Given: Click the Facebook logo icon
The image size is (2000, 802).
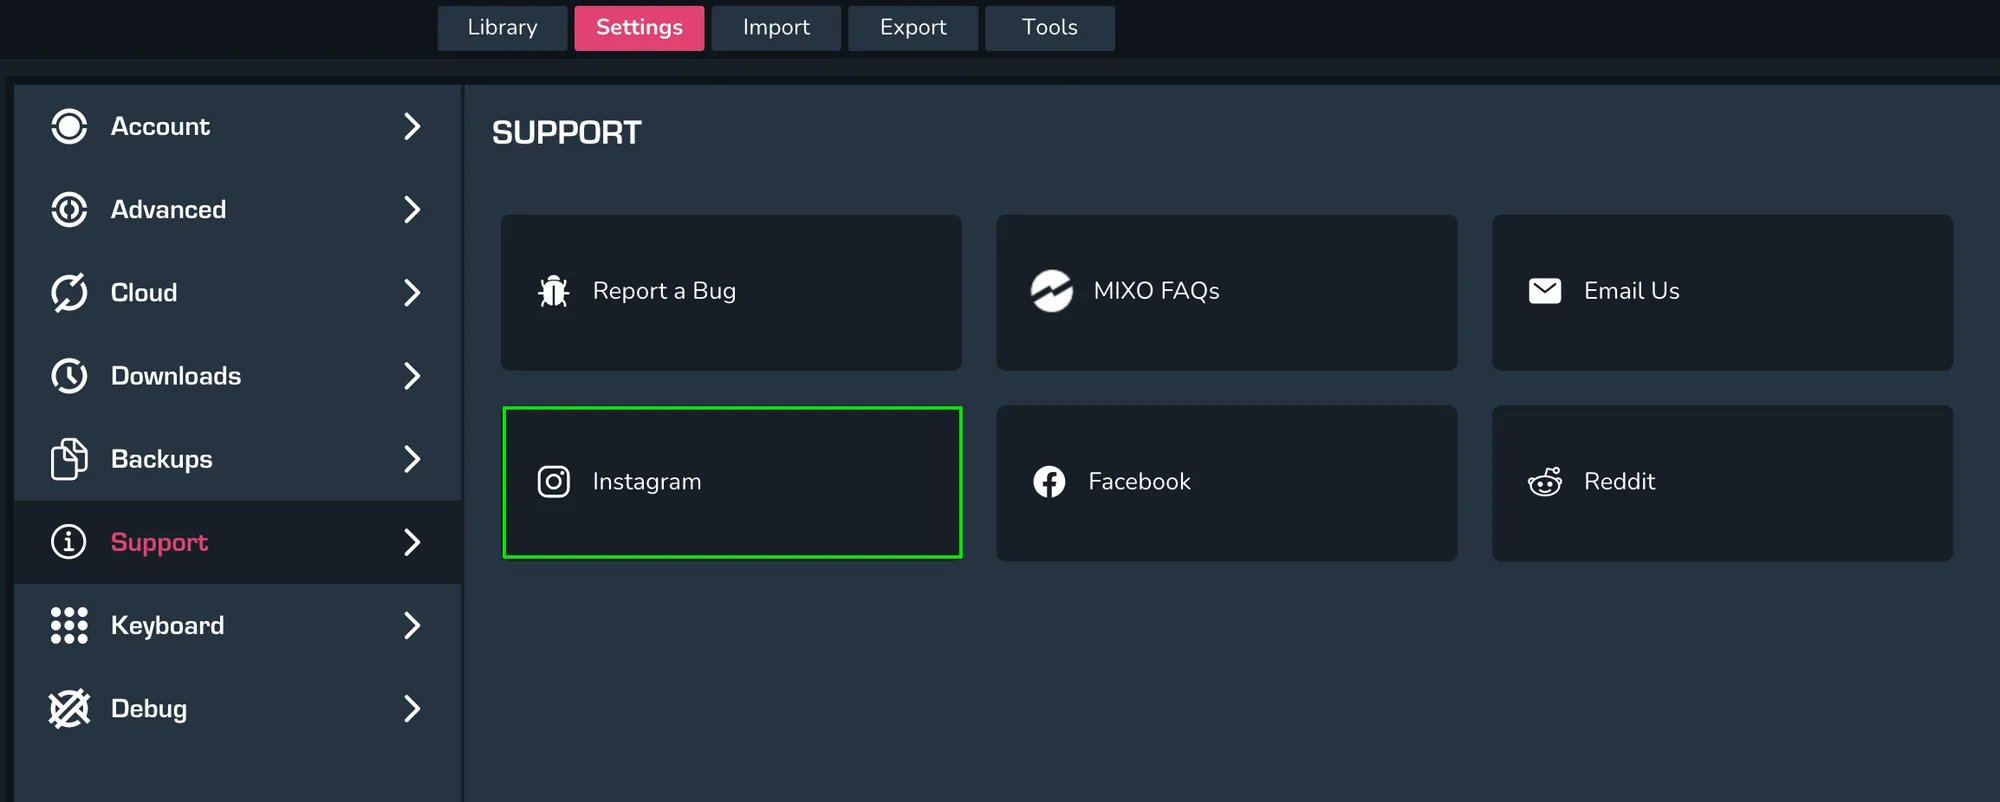Looking at the screenshot, I should pyautogui.click(x=1049, y=482).
